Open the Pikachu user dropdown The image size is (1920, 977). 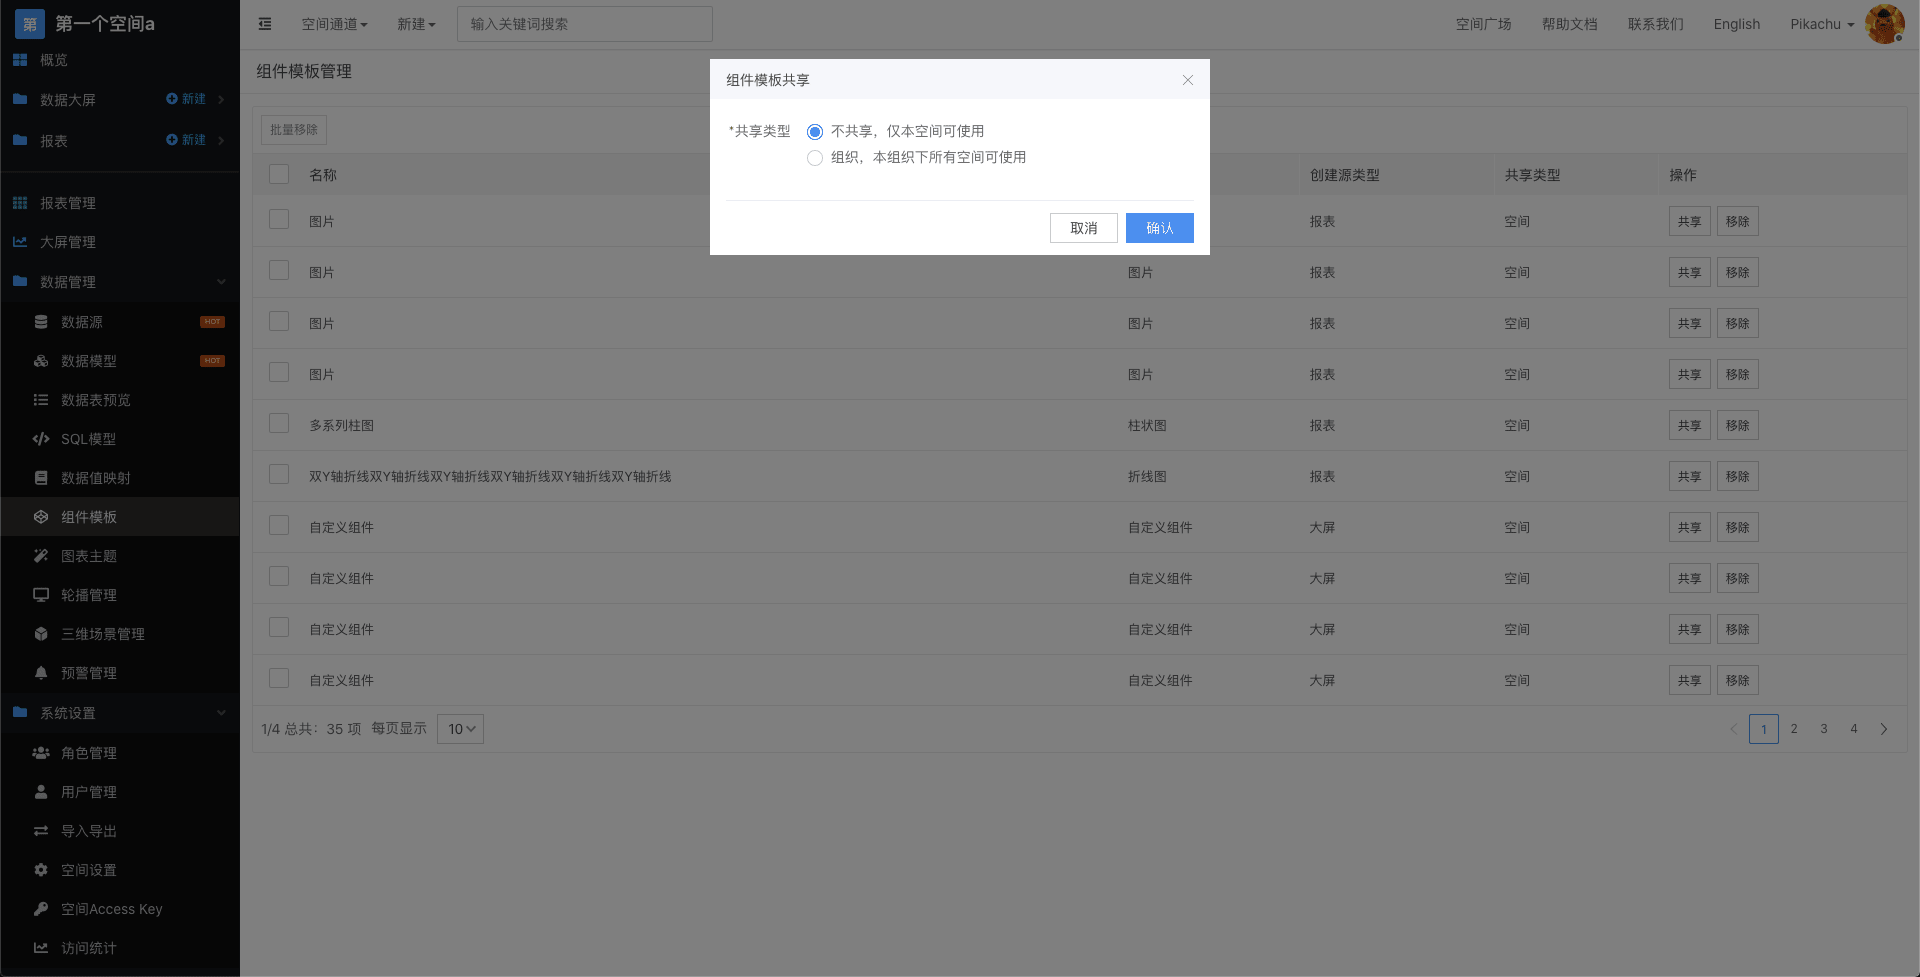1822,24
